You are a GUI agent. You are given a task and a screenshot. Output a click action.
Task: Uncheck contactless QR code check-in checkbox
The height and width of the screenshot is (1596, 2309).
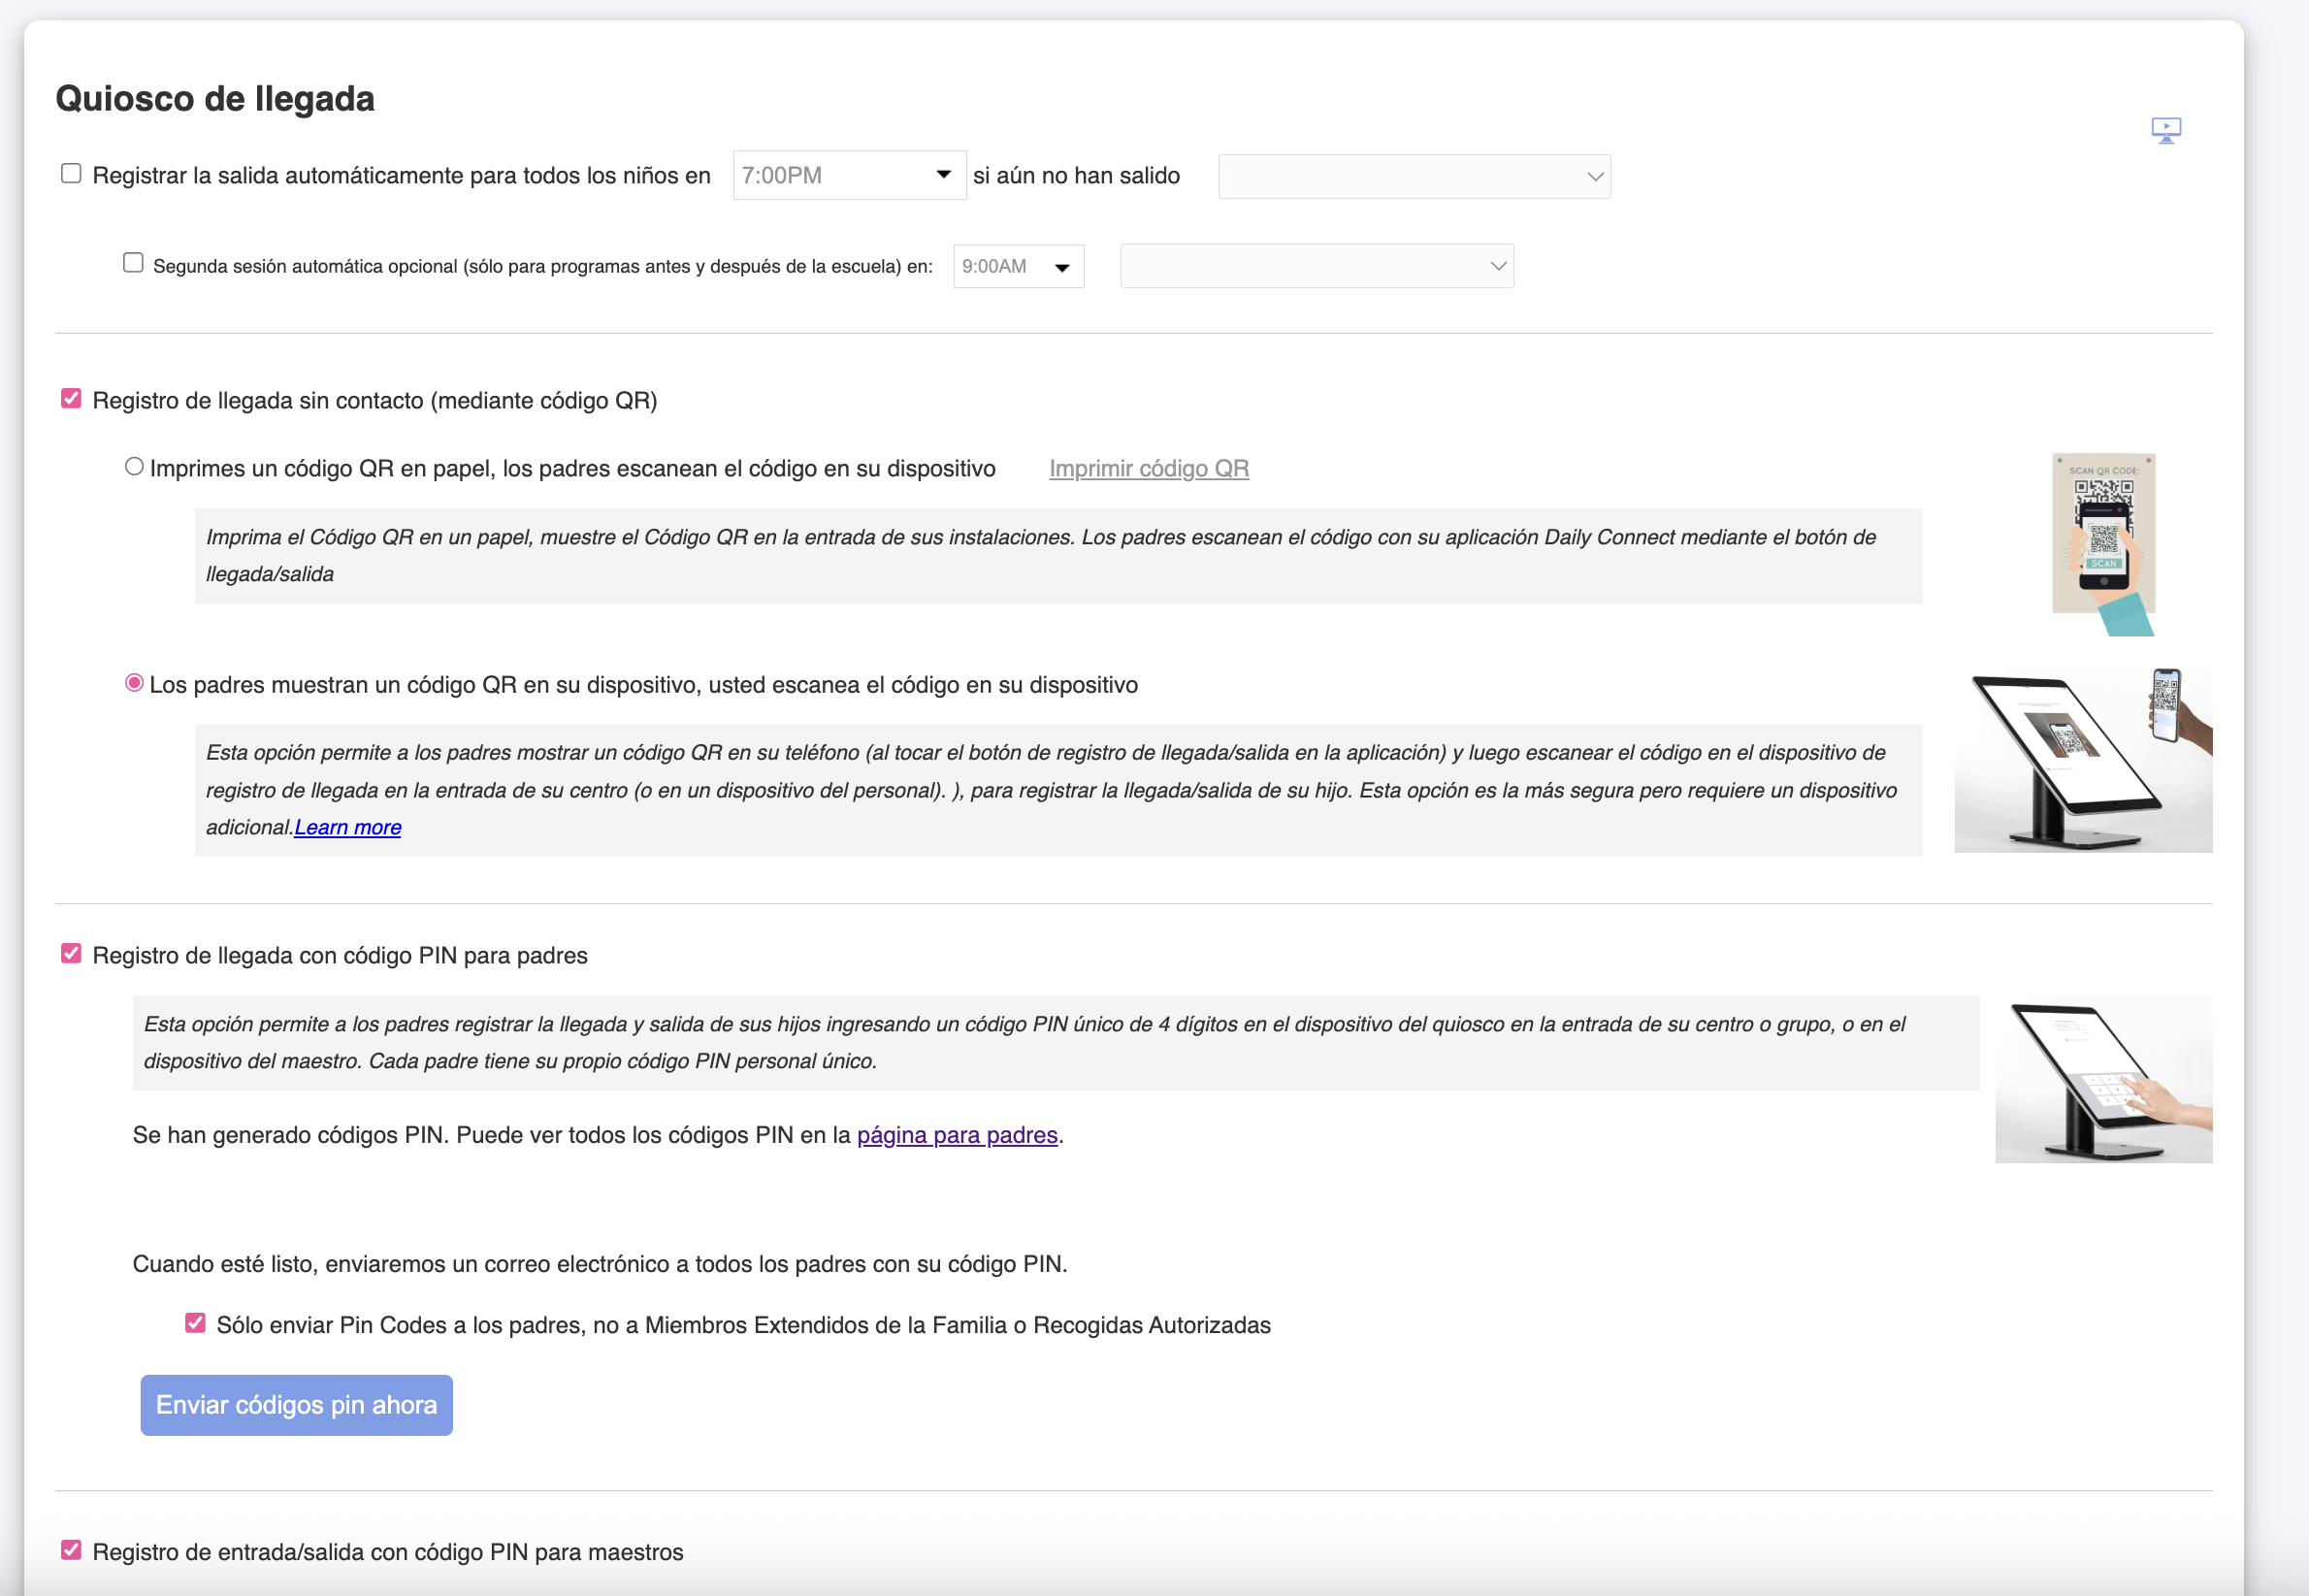pos(71,399)
